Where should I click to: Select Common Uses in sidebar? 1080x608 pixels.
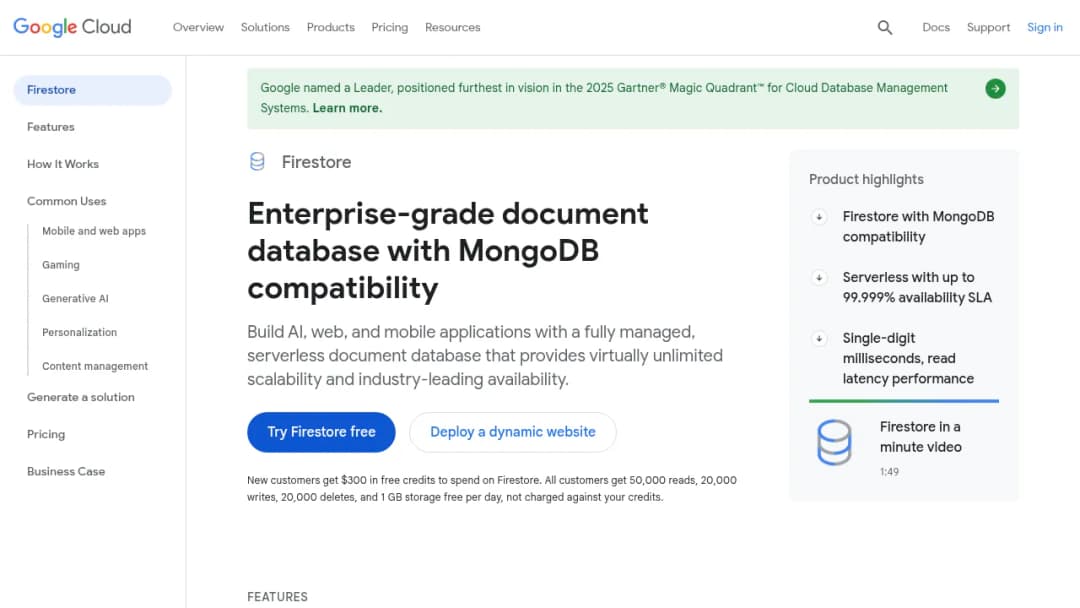(x=67, y=201)
